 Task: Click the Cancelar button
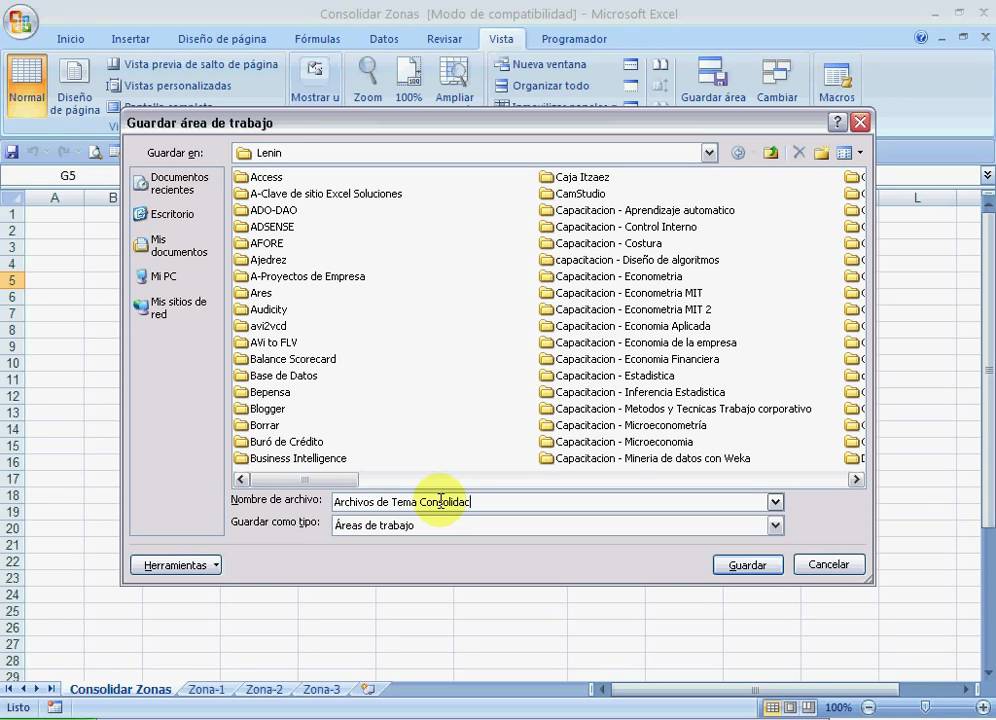click(x=829, y=564)
